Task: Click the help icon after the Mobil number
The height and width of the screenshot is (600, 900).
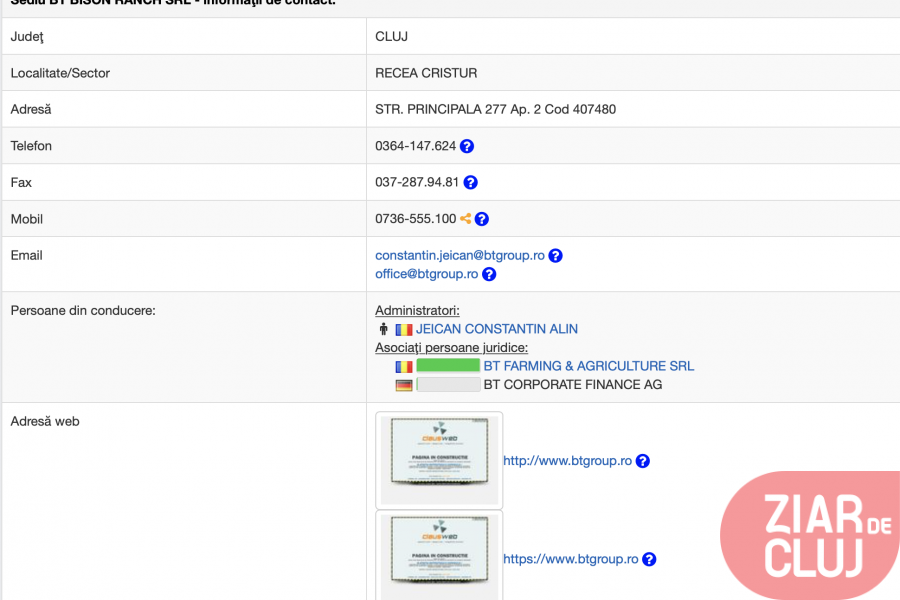Action: (x=482, y=219)
